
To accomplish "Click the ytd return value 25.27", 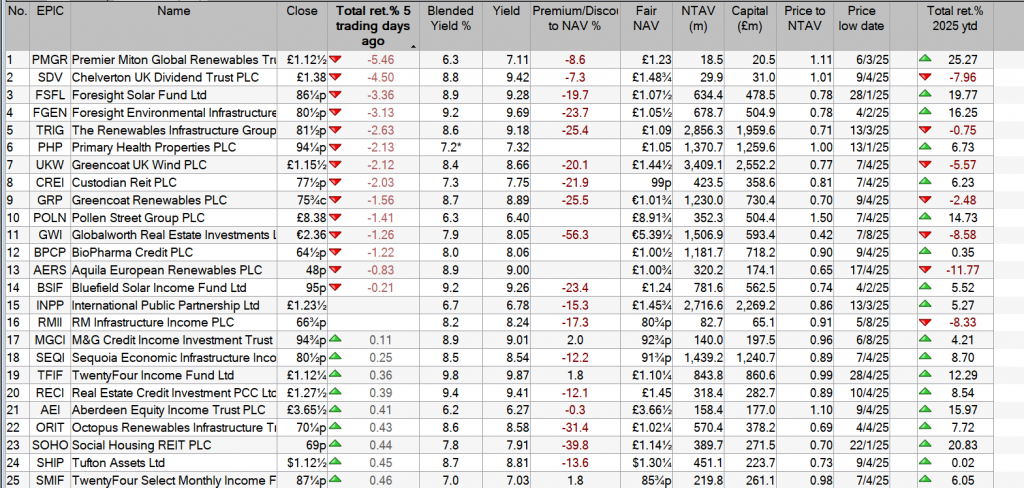I will 962,60.
